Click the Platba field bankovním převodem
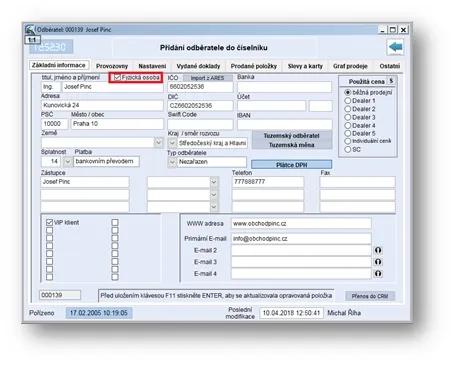Image resolution: width=455 pixels, height=366 pixels. coord(106,161)
